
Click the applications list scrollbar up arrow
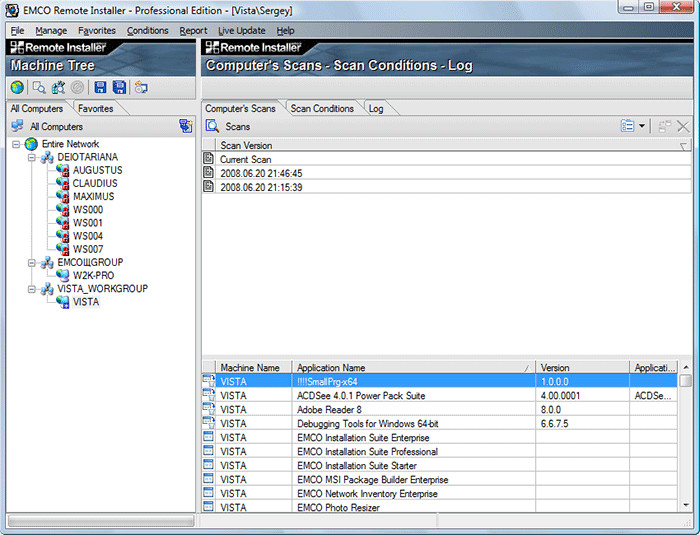(x=686, y=367)
